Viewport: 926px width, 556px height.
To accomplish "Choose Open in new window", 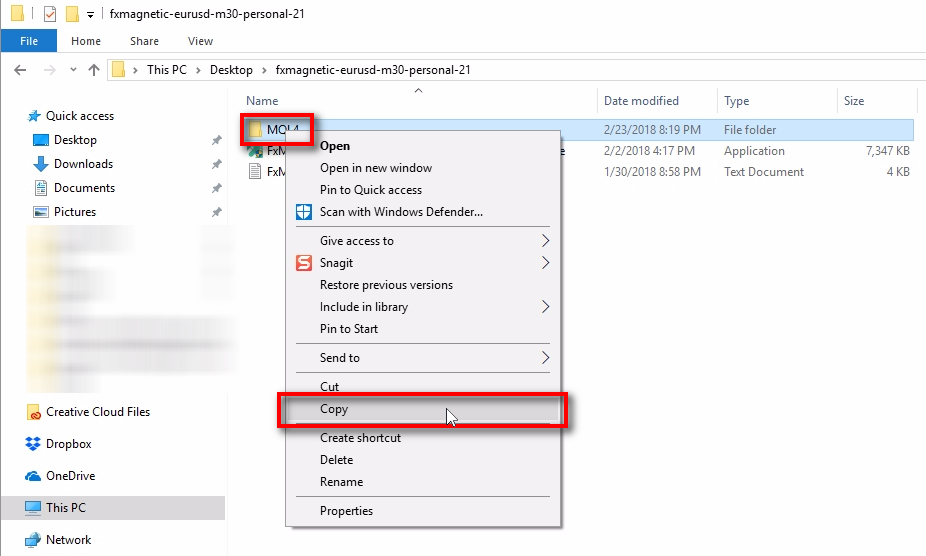I will [x=423, y=168].
